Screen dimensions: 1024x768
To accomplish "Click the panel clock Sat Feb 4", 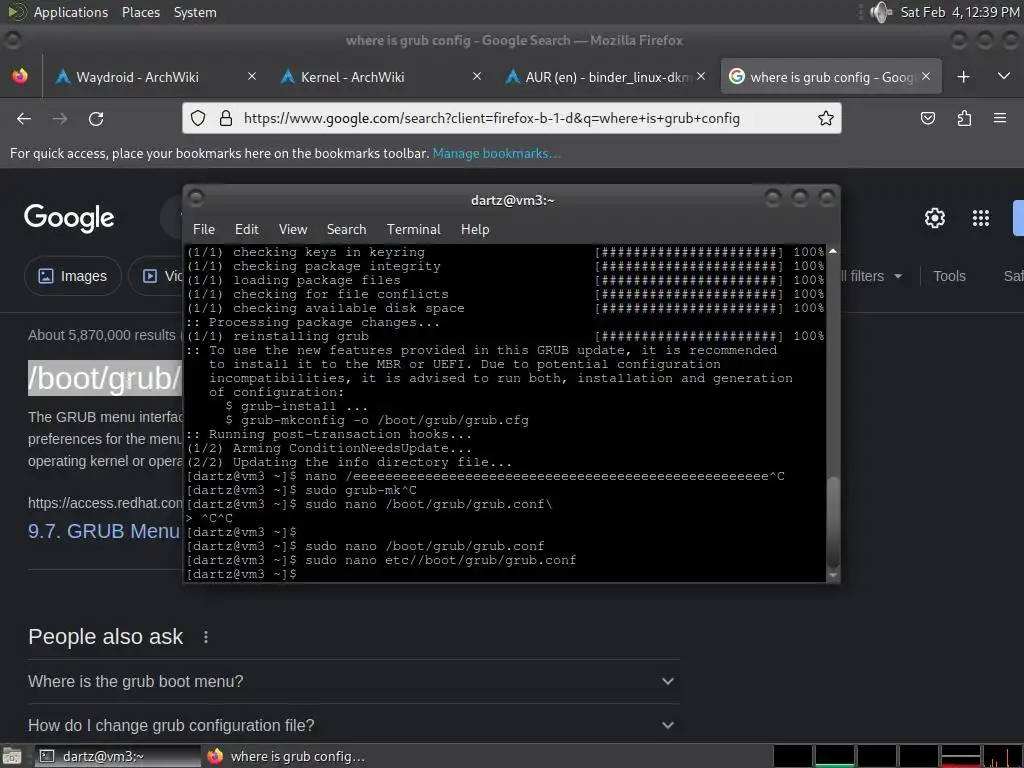I will (959, 12).
